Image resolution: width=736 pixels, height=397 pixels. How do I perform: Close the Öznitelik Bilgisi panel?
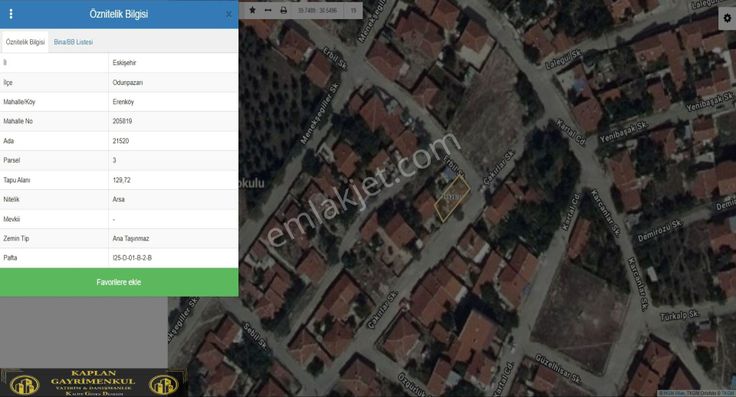229,15
